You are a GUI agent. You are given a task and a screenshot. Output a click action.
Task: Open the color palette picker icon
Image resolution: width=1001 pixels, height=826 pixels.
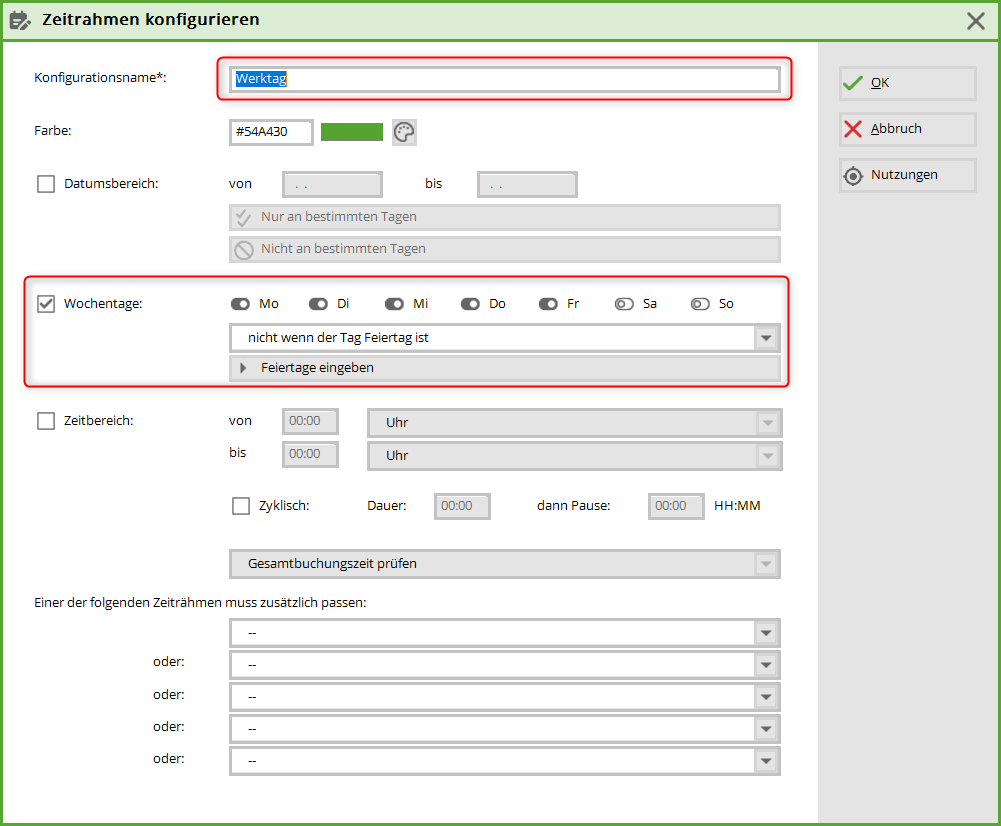click(x=404, y=132)
